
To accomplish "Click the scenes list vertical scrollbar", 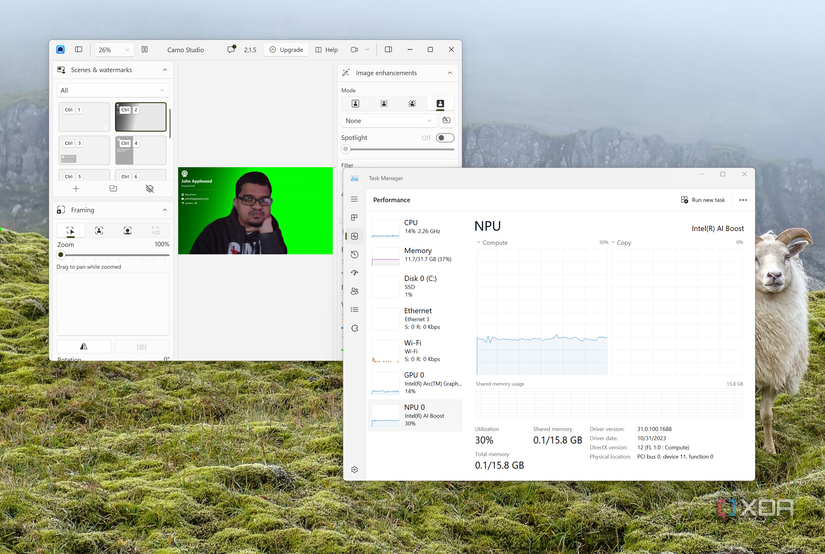I will point(170,124).
